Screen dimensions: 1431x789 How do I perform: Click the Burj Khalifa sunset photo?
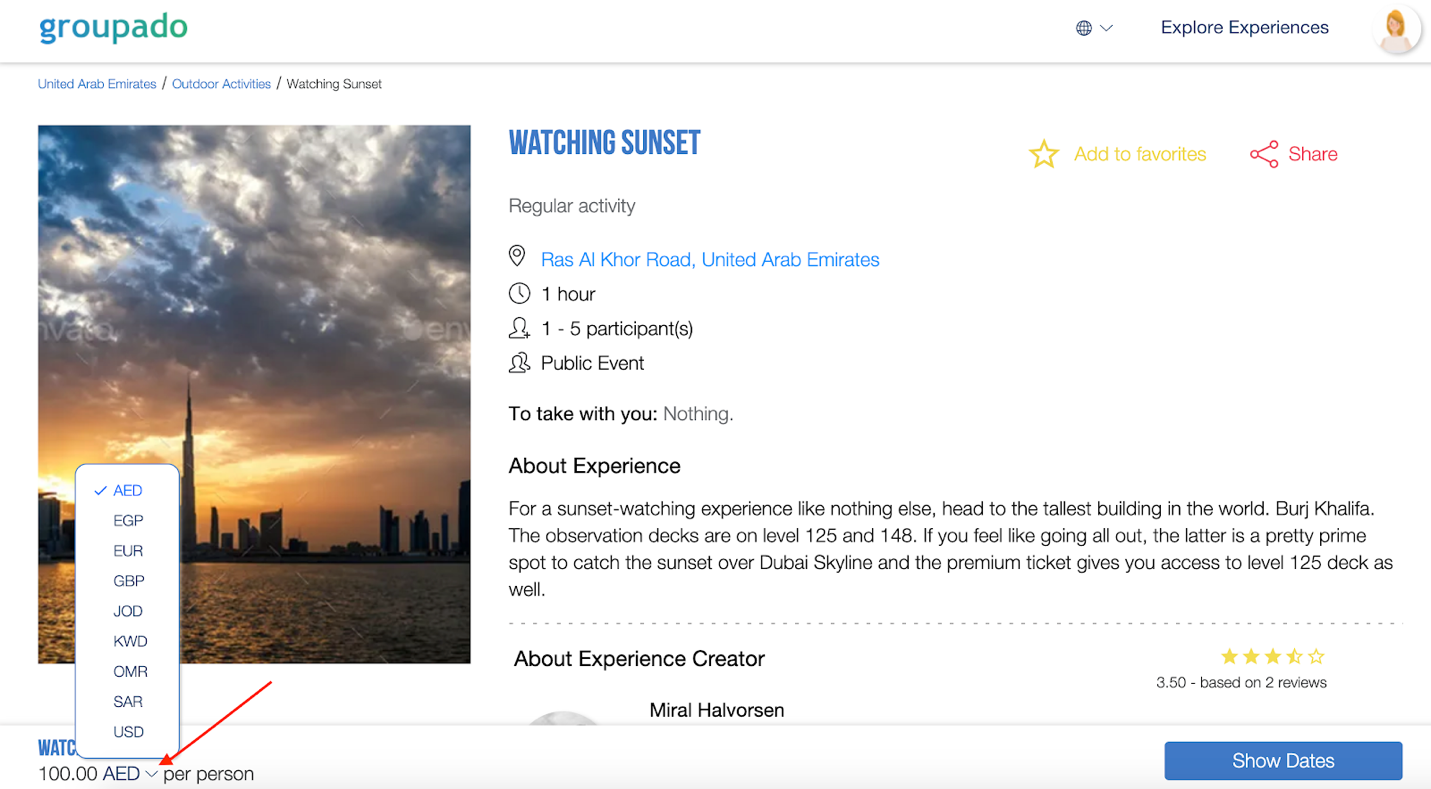[x=254, y=394]
